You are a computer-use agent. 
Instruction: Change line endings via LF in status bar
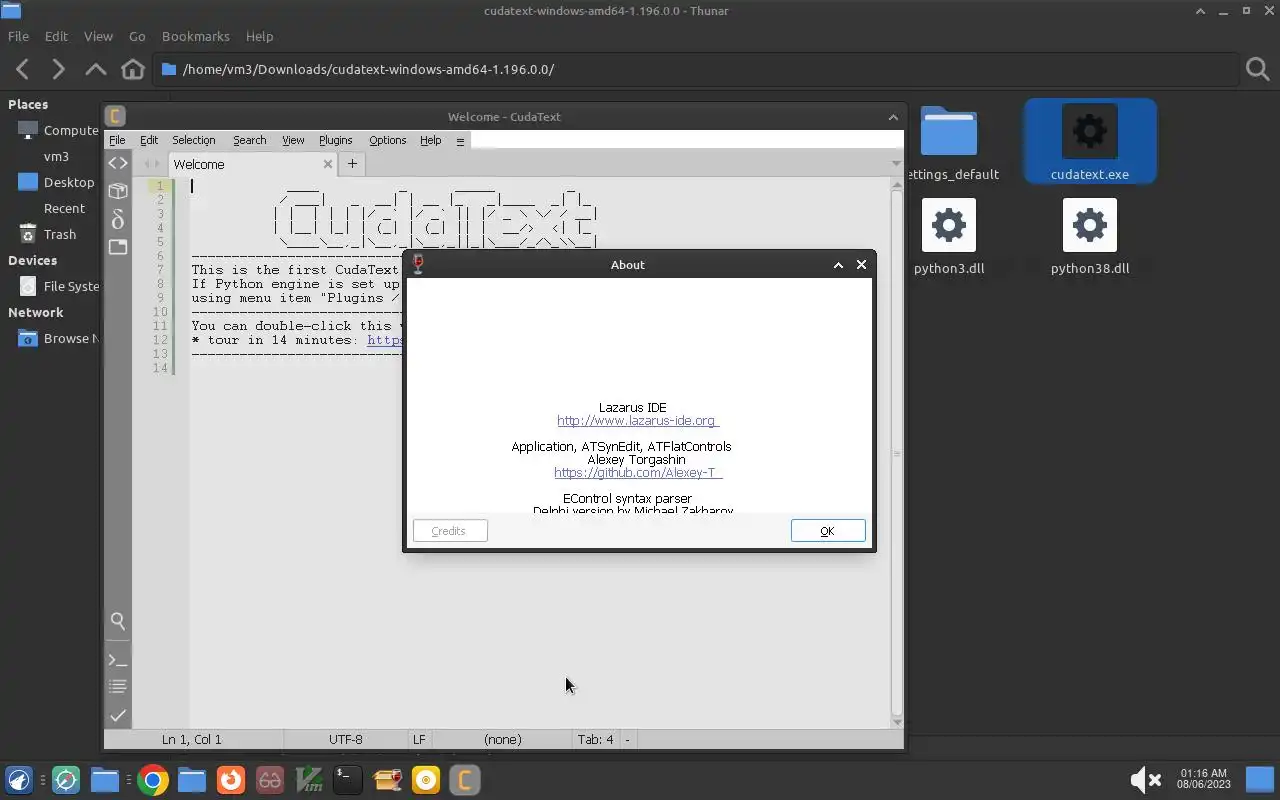pyautogui.click(x=419, y=740)
